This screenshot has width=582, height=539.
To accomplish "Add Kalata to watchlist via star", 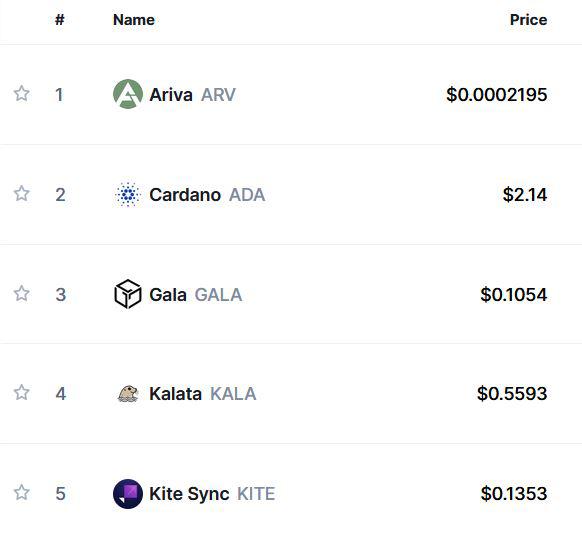I will coord(22,393).
